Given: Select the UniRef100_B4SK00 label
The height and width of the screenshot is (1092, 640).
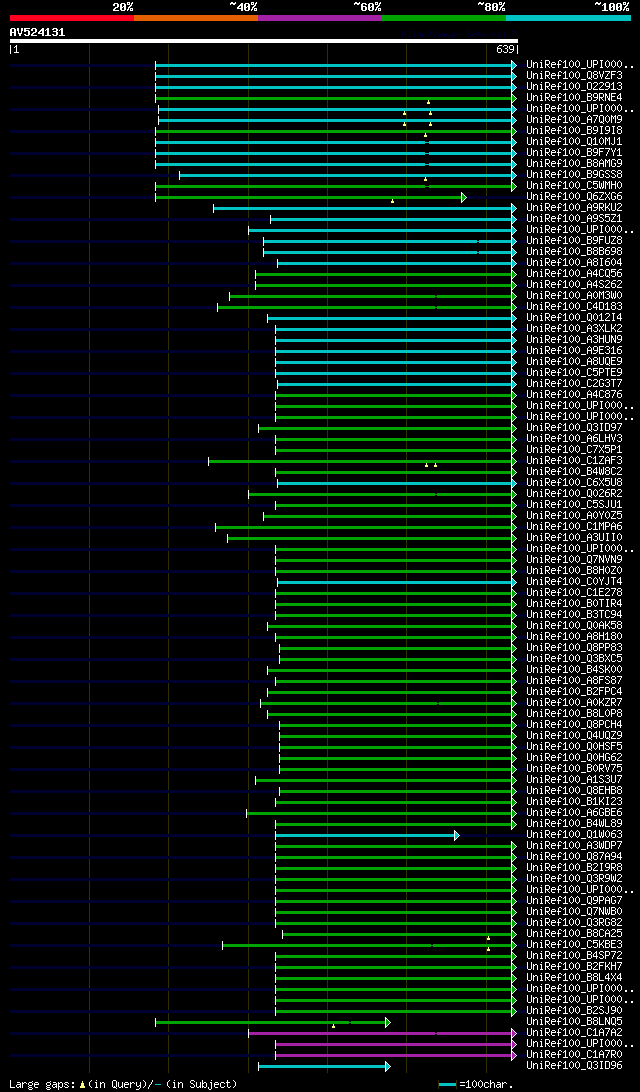Looking at the screenshot, I should [x=575, y=670].
